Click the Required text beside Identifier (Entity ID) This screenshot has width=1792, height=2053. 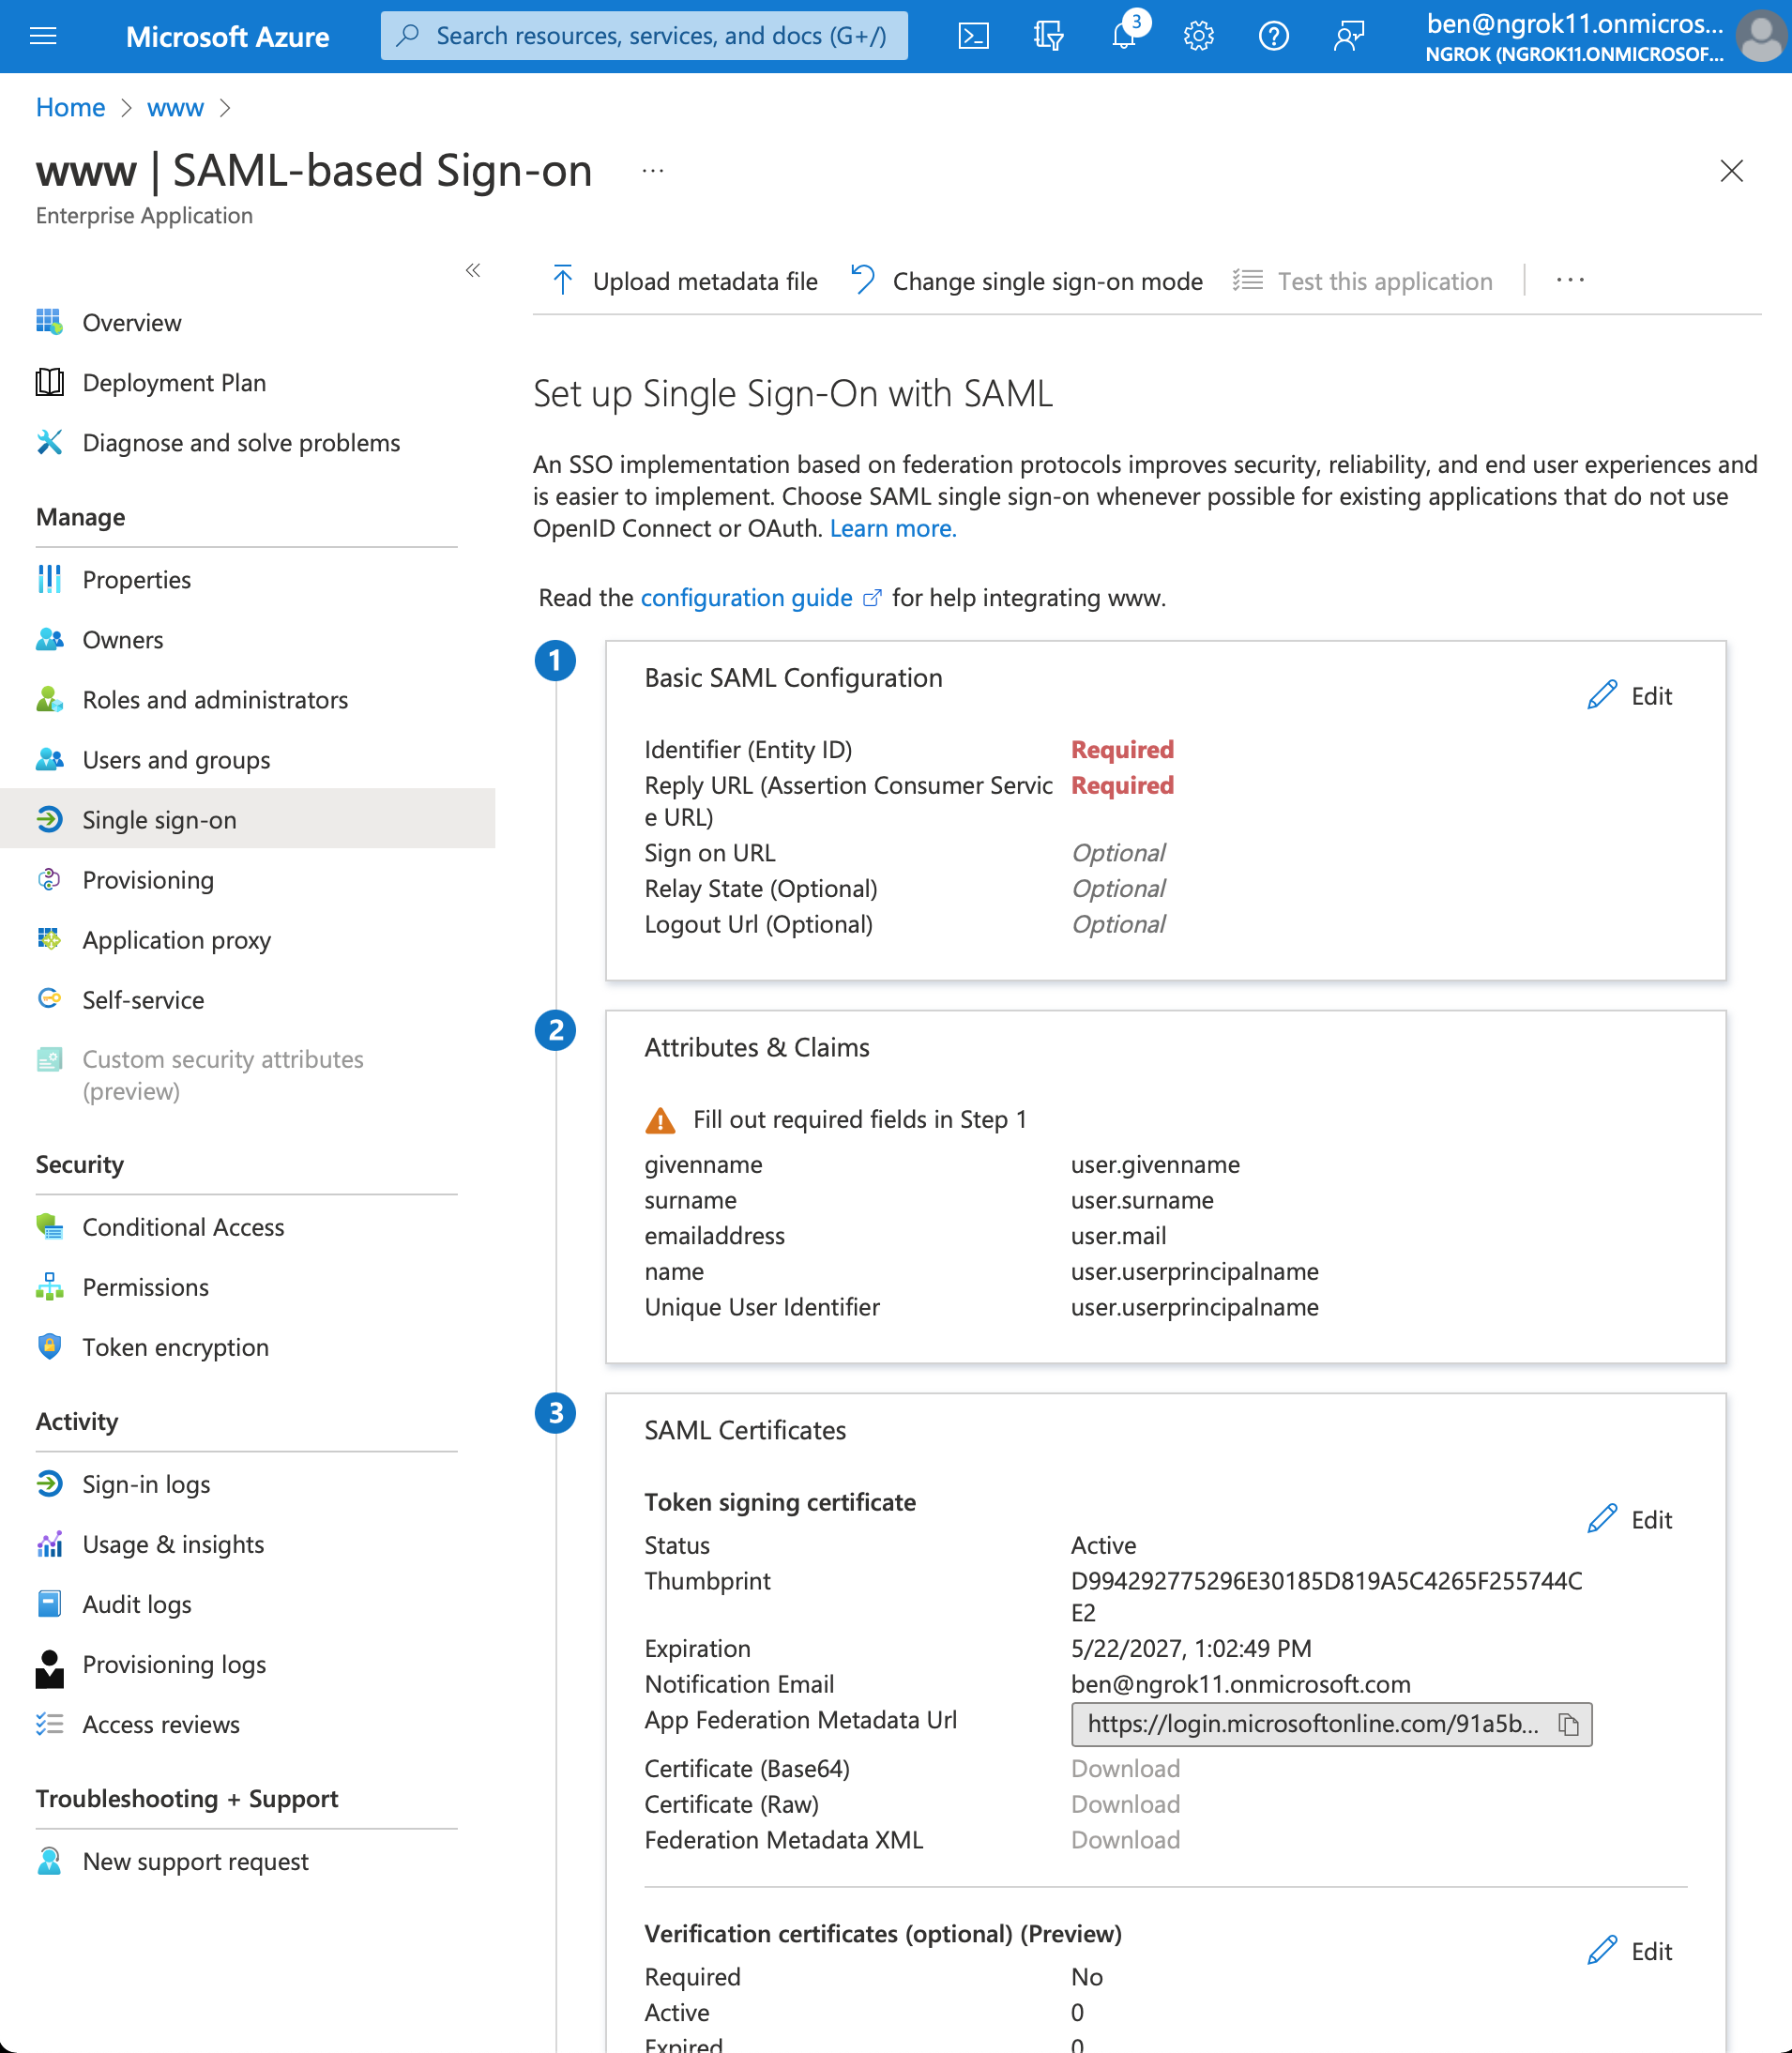pos(1122,749)
